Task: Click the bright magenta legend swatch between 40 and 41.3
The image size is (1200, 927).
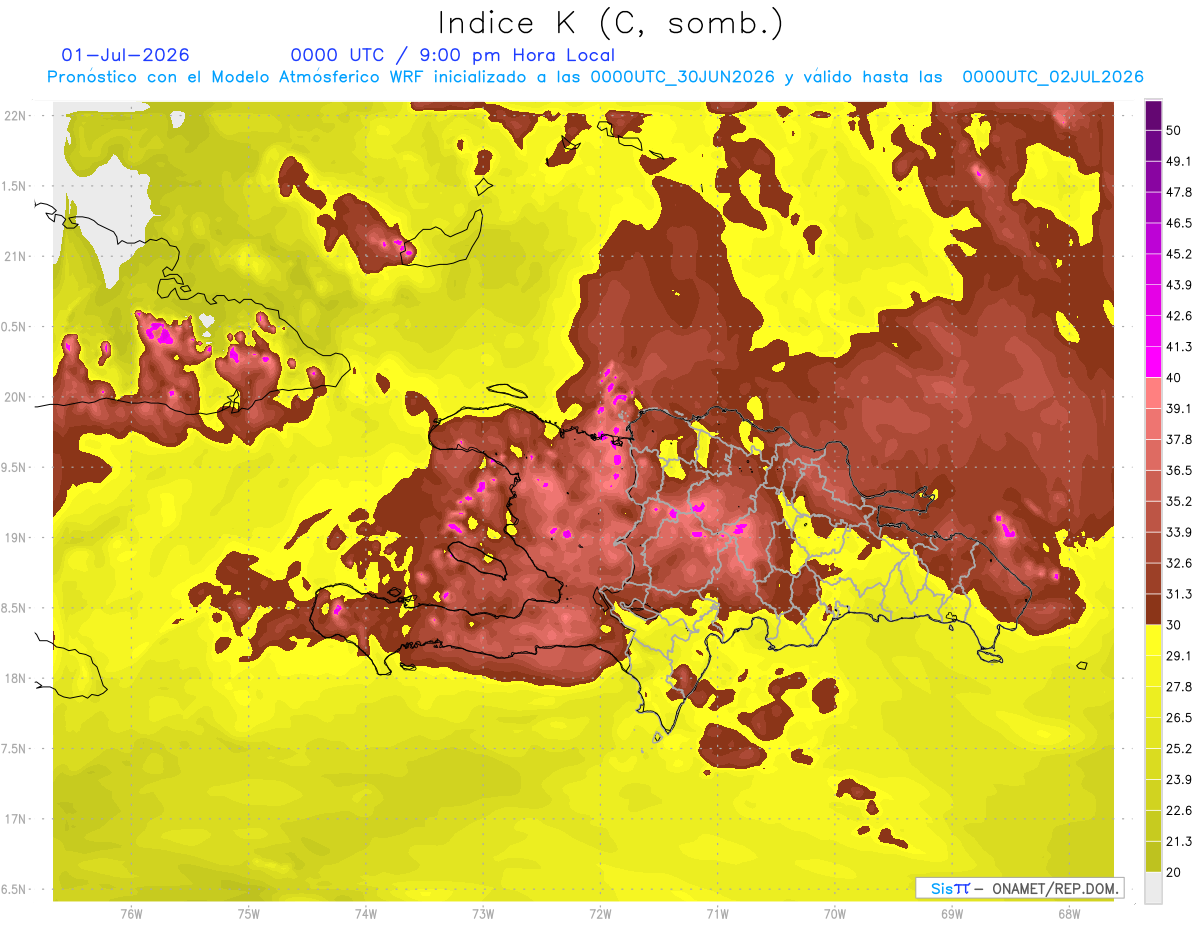Action: 1153,362
